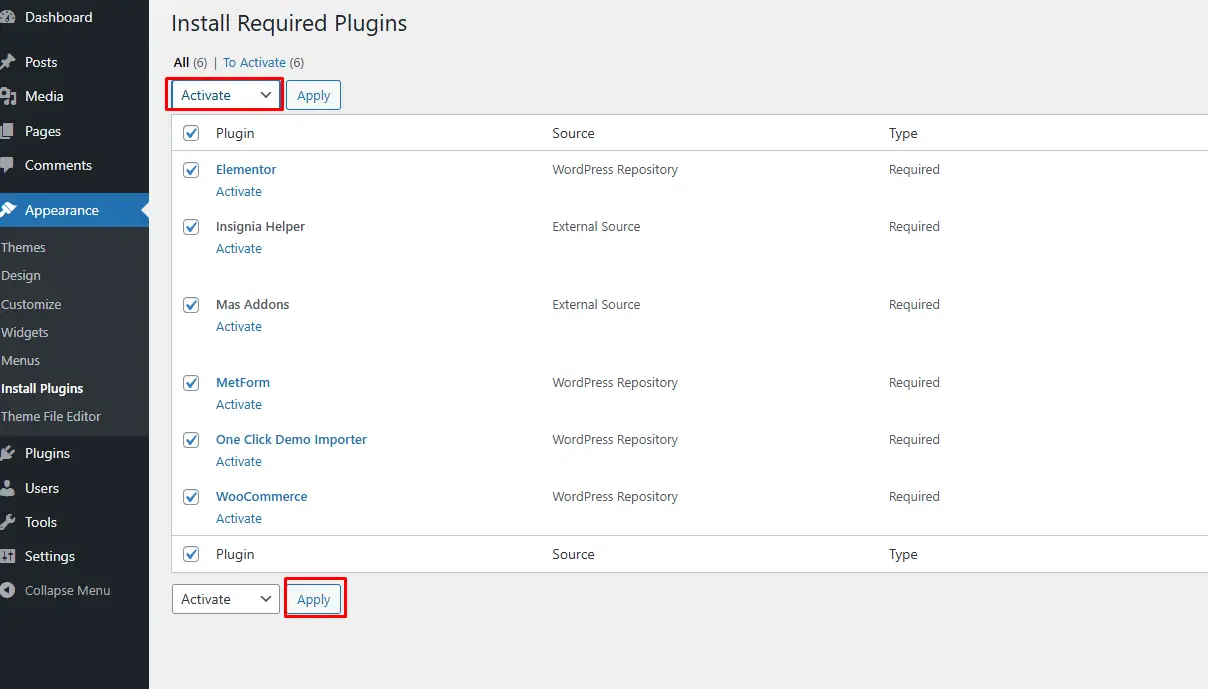Click WordPress Repository in WooCommerce row

tap(615, 496)
